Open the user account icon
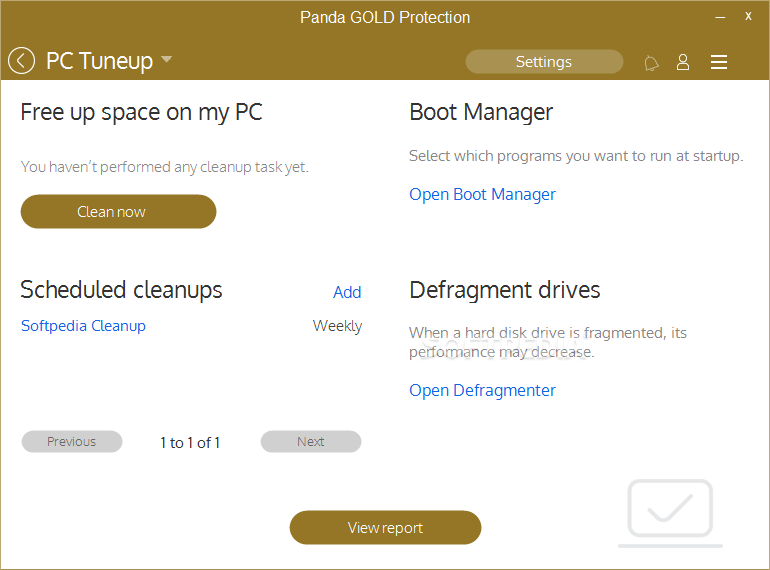Screen dimensions: 770x570 [683, 62]
